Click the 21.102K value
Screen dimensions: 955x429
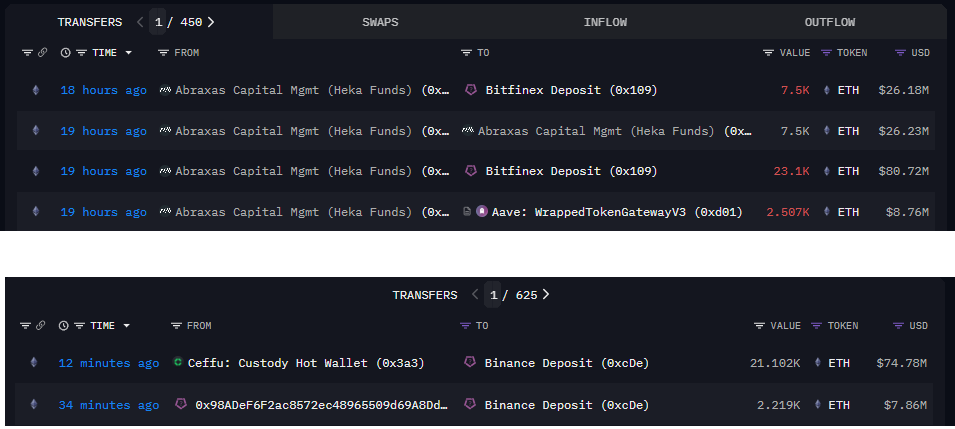775,363
